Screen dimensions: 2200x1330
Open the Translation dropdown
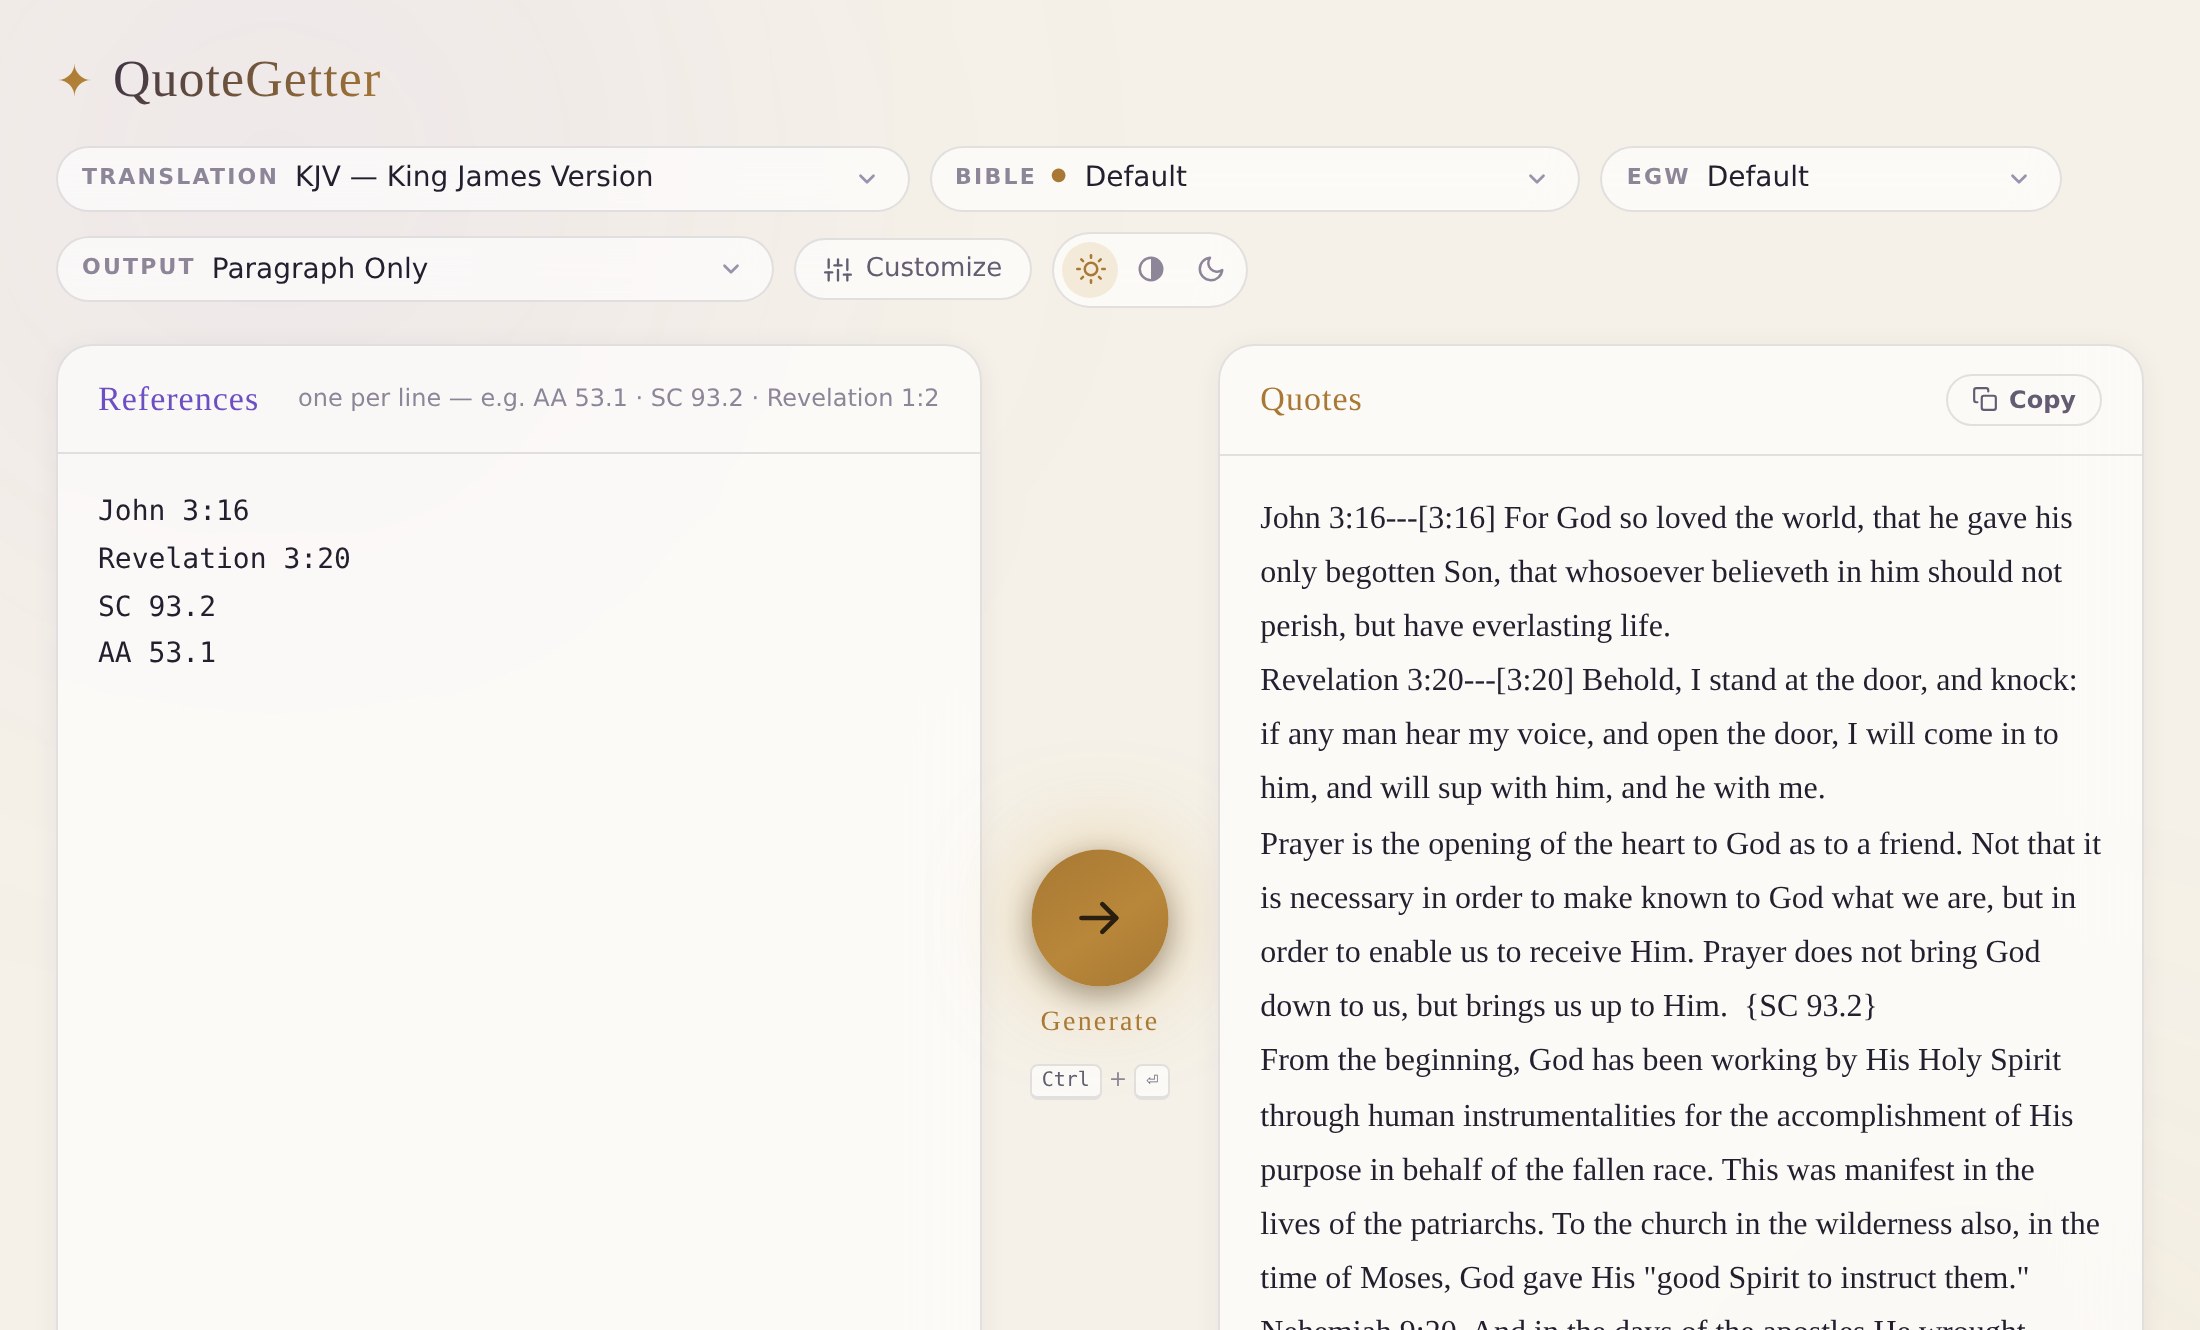pos(483,178)
